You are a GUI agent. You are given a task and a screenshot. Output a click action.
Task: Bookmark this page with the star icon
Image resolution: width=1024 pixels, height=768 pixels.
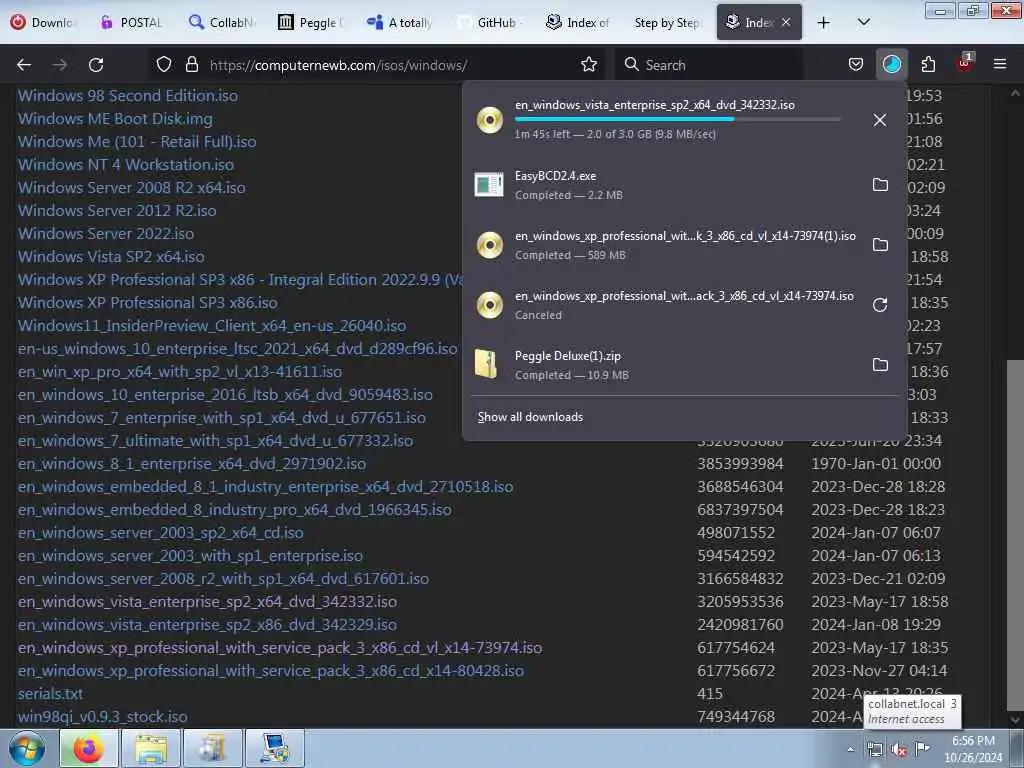pos(589,65)
